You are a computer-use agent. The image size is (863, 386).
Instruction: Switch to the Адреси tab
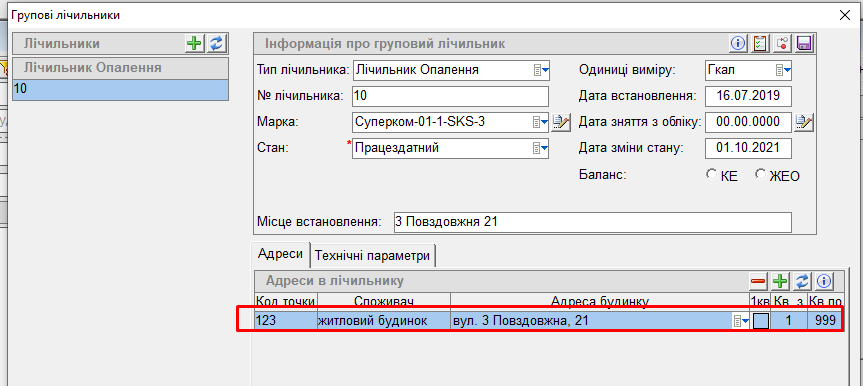point(280,254)
